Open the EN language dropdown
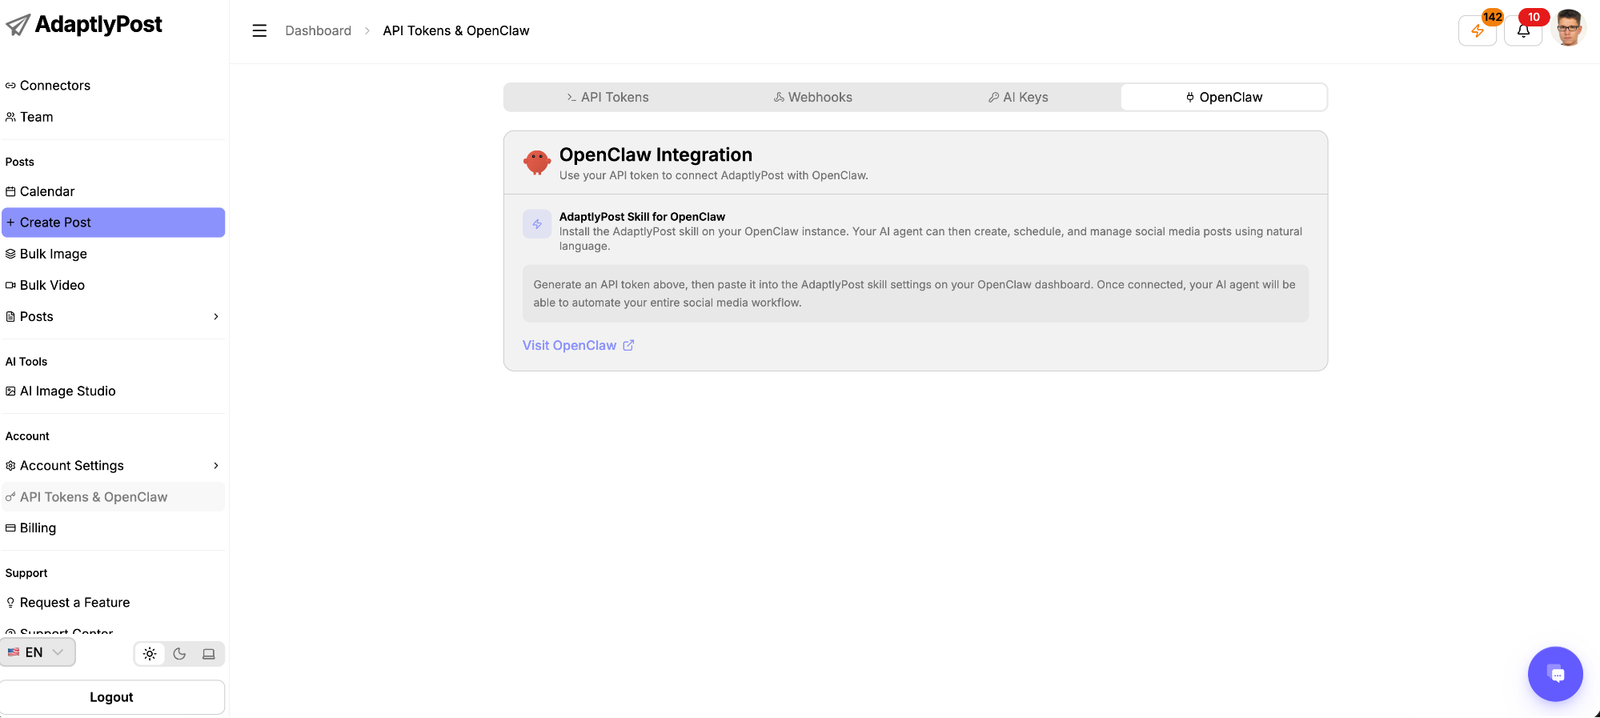1600x718 pixels. pyautogui.click(x=37, y=652)
